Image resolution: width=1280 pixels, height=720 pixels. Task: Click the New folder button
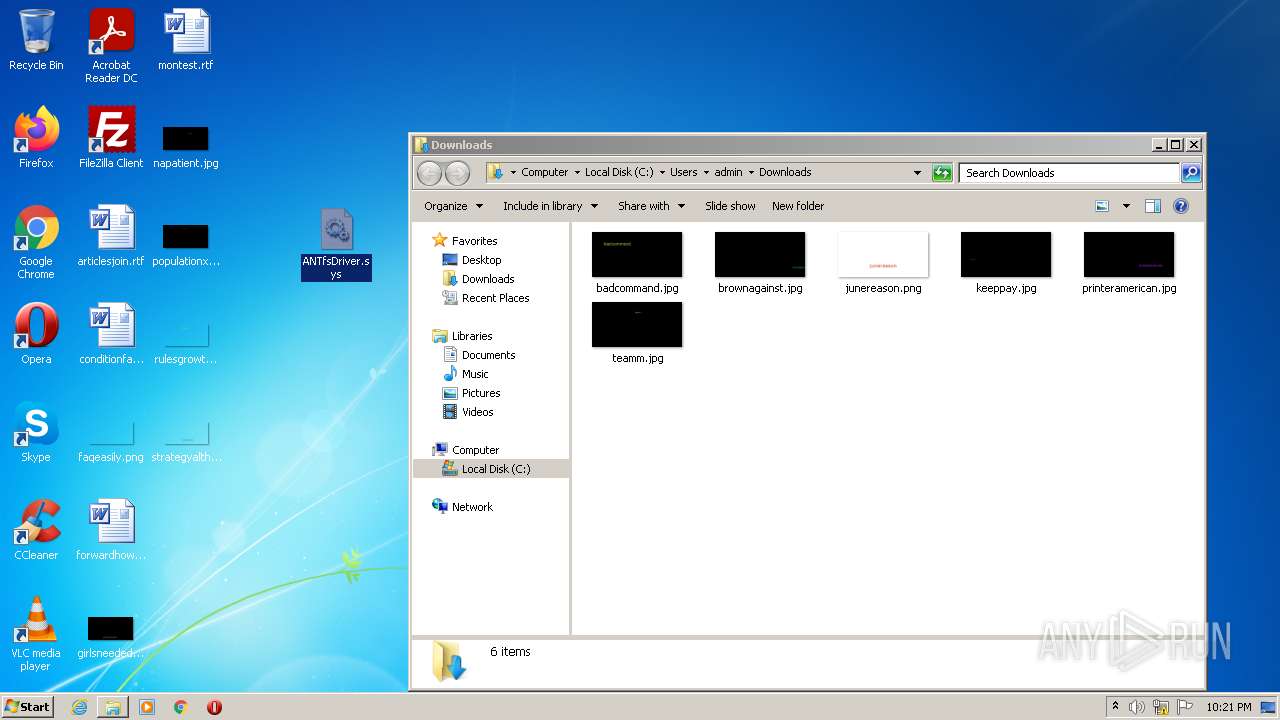798,206
